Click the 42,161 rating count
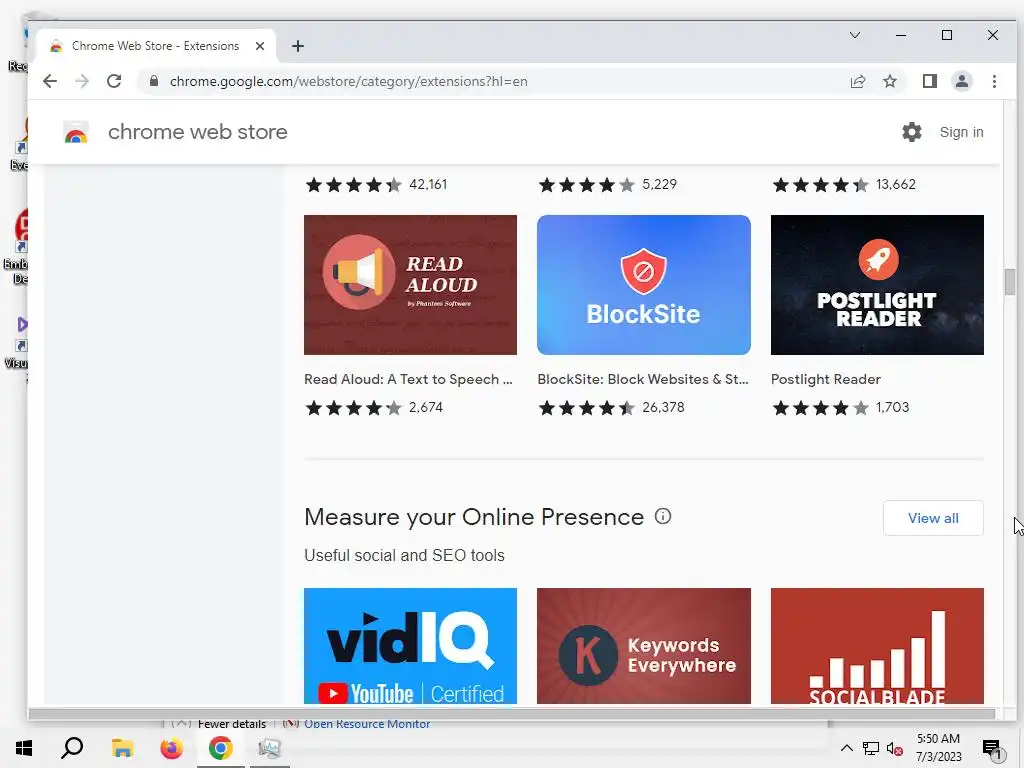 428,184
